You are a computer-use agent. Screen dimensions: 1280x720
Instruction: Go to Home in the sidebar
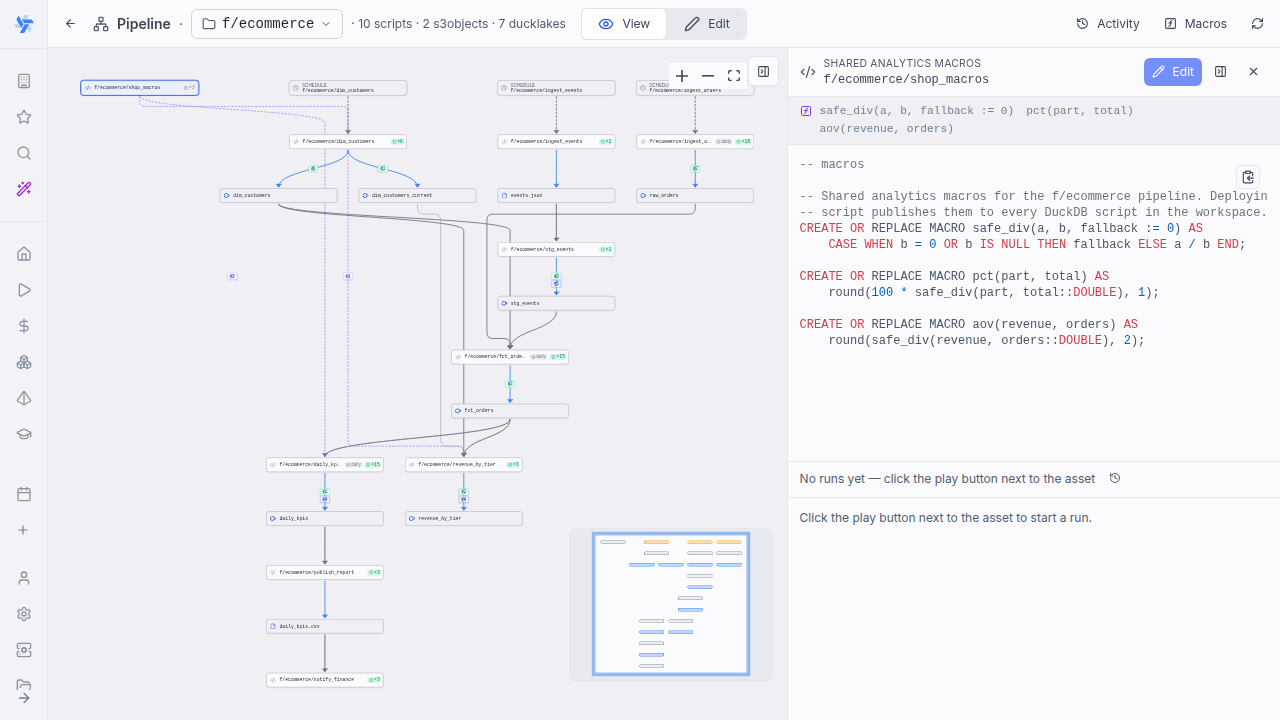click(24, 254)
